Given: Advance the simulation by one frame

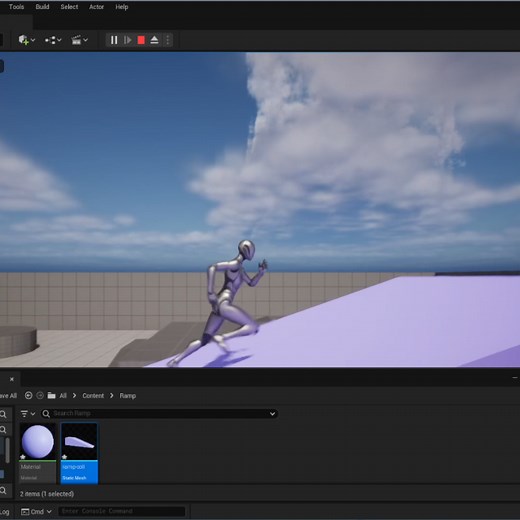Looking at the screenshot, I should coord(127,40).
